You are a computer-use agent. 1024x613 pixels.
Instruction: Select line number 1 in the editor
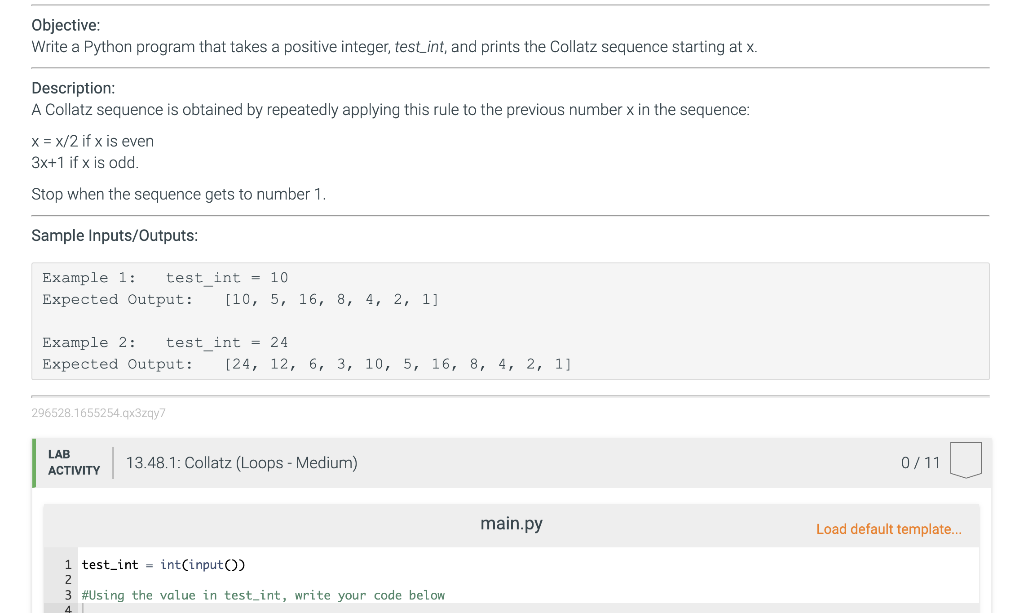[67, 564]
